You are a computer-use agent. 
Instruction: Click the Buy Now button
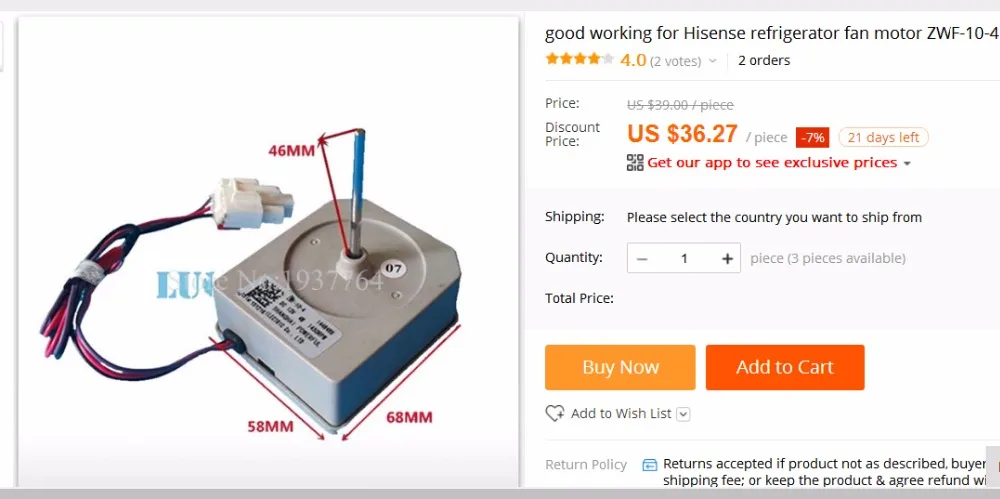(620, 368)
